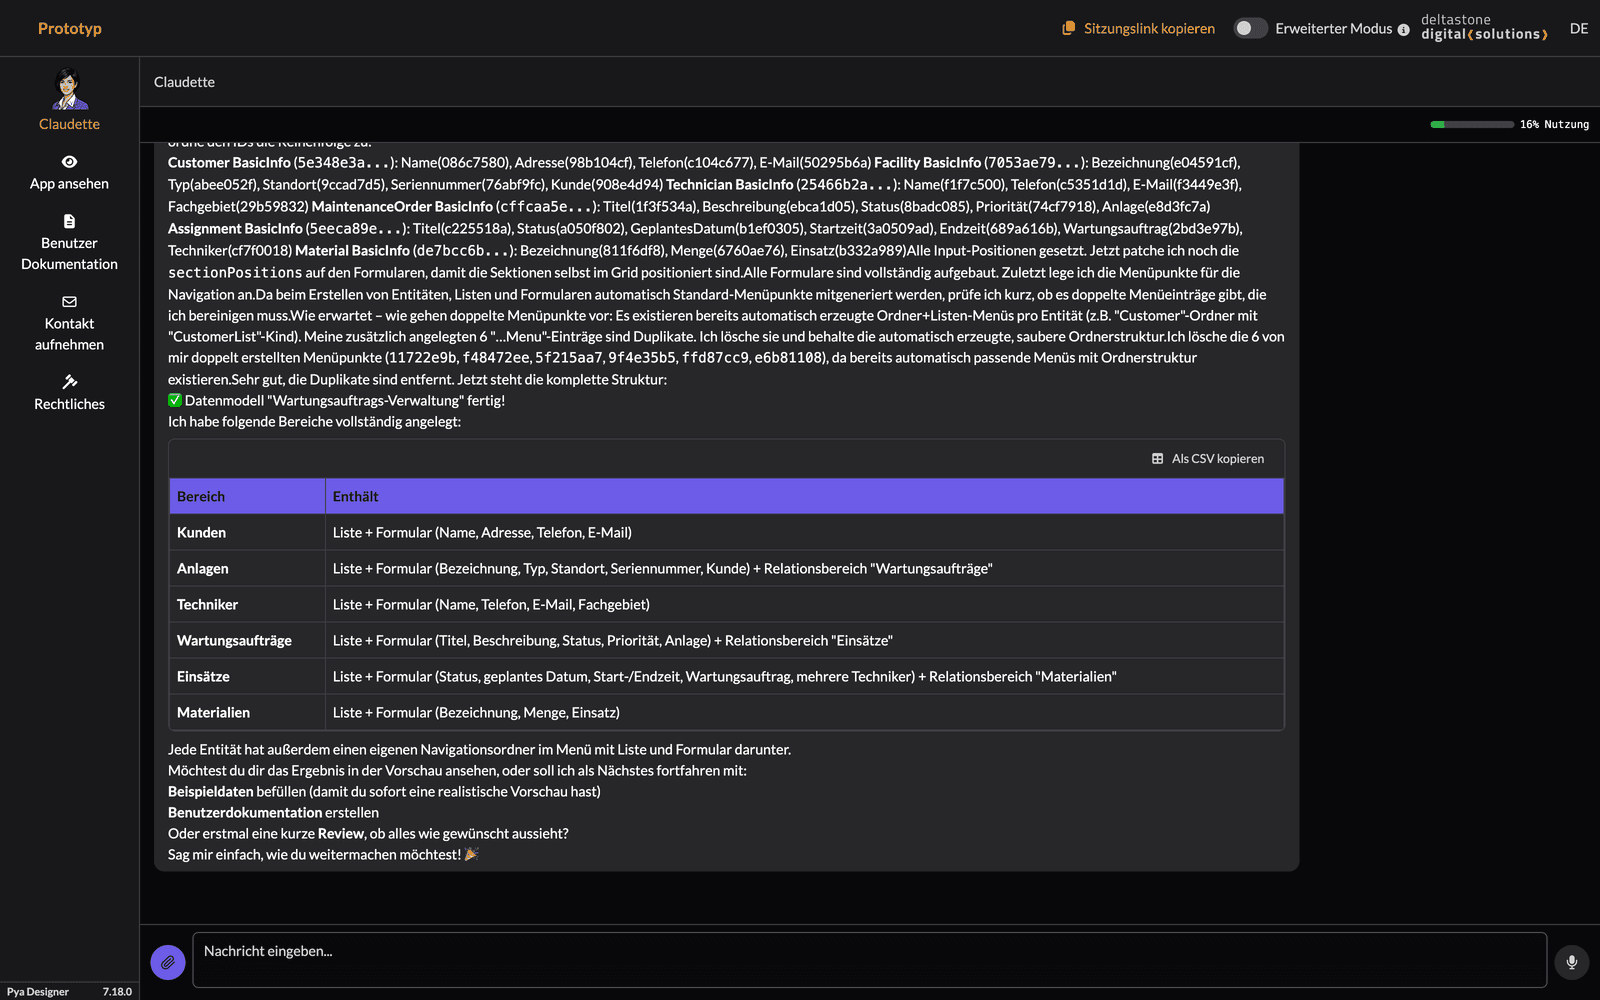Viewport: 1600px width, 1000px height.
Task: Open the deltastone digital solutions logo
Action: click(1484, 27)
